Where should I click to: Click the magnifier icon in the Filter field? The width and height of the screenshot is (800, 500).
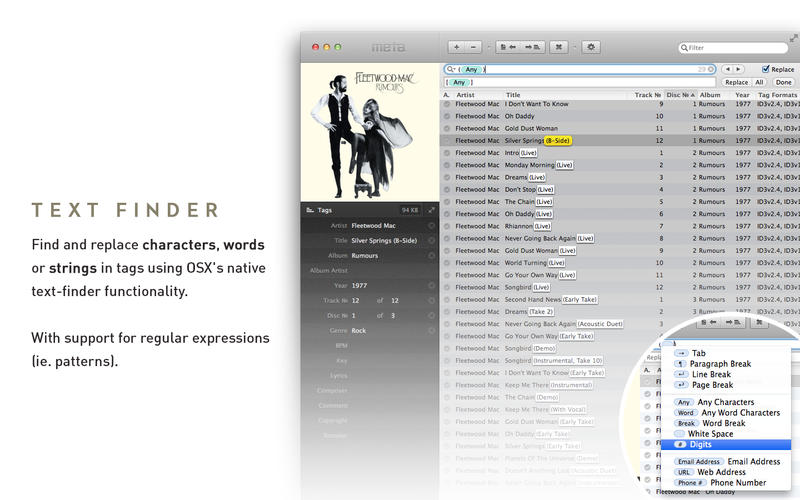point(684,48)
